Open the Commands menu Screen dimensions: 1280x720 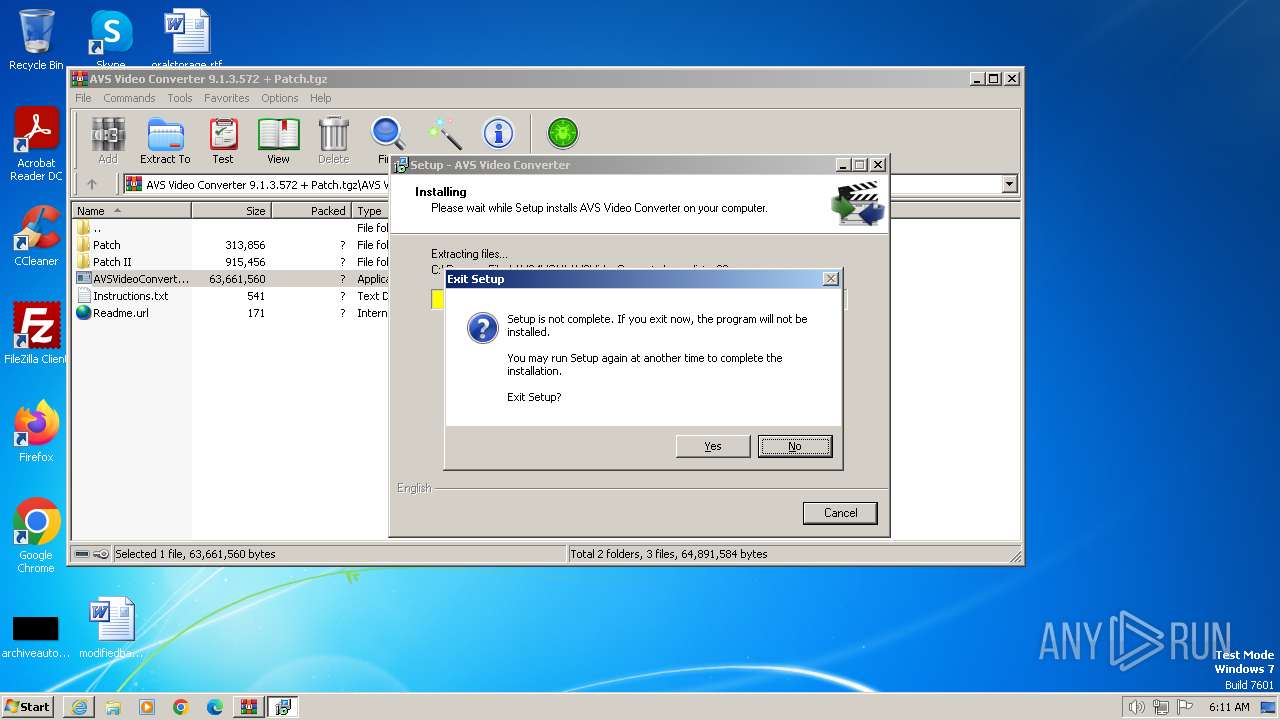[x=129, y=98]
